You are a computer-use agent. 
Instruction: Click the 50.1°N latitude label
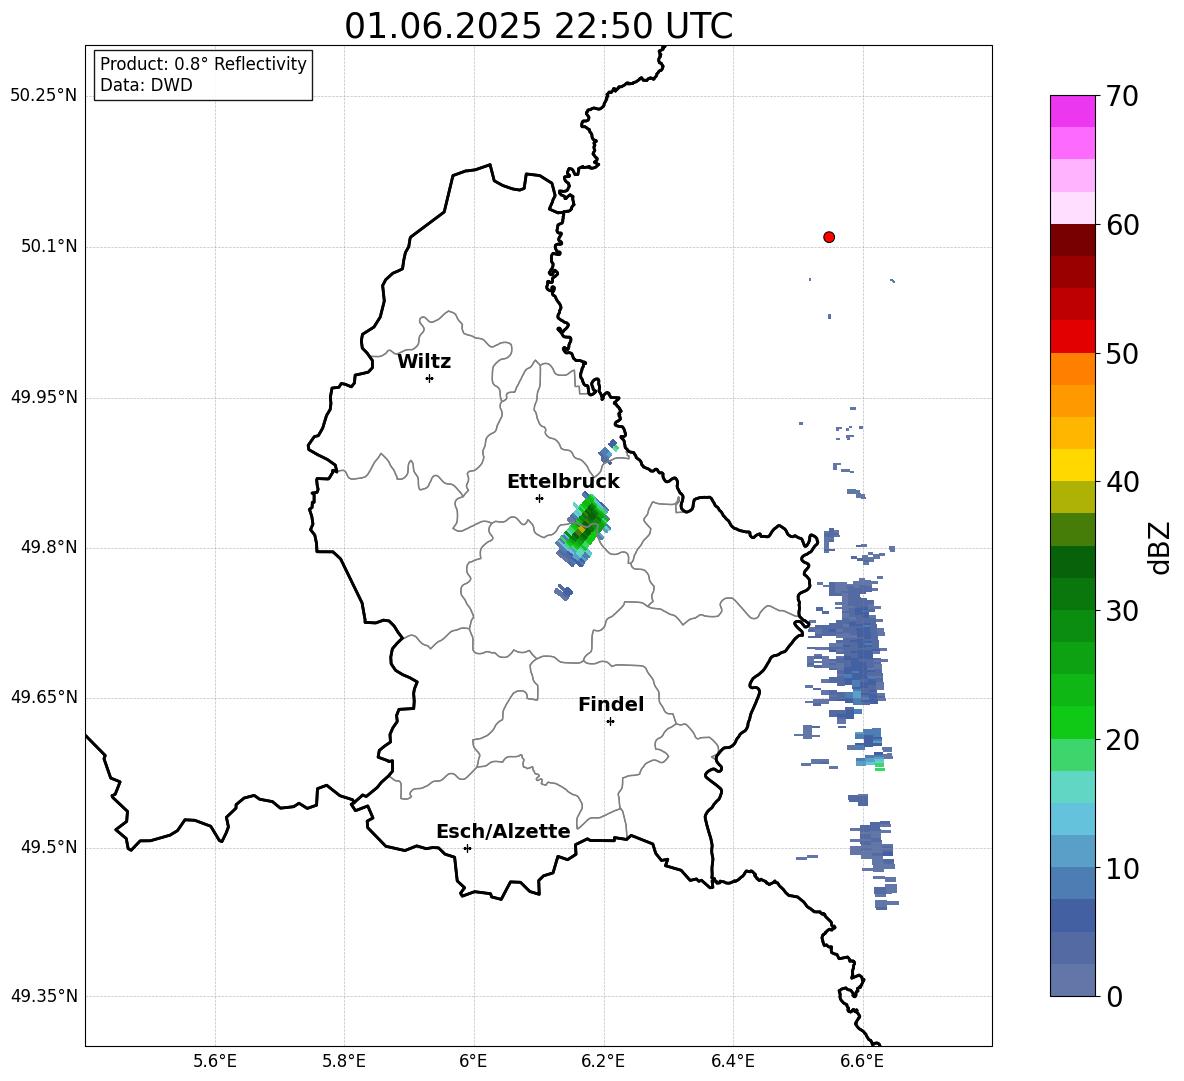click(x=50, y=247)
